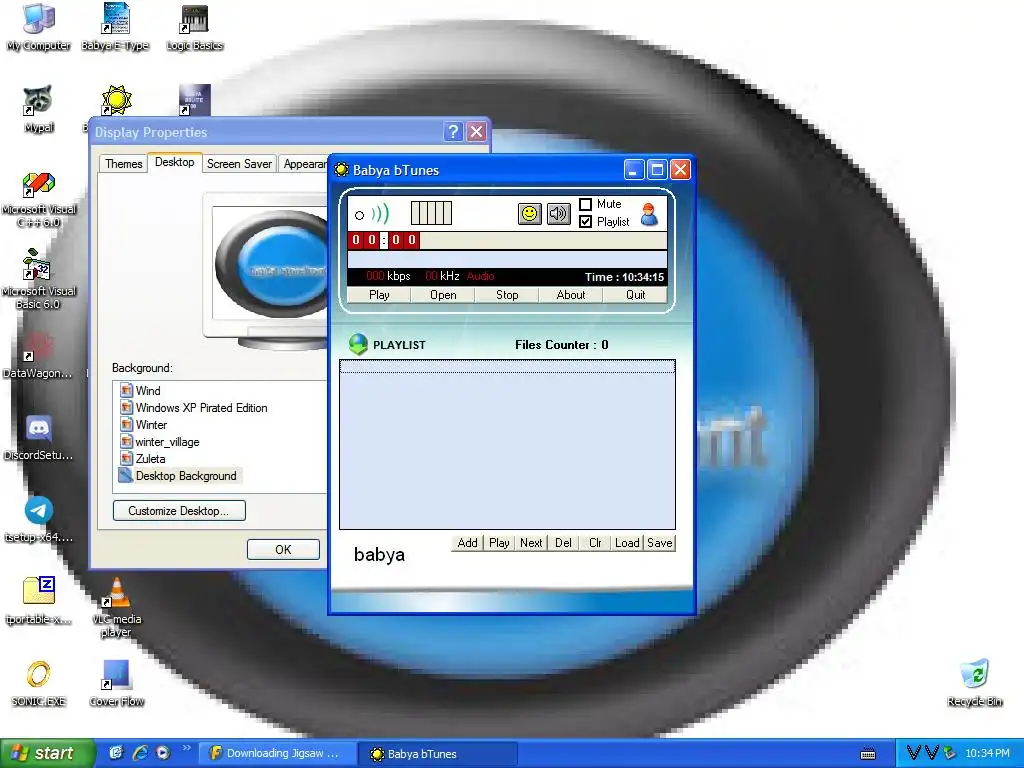The image size is (1024, 768).
Task: Open the About dialog in bTunes
Action: pyautogui.click(x=571, y=295)
